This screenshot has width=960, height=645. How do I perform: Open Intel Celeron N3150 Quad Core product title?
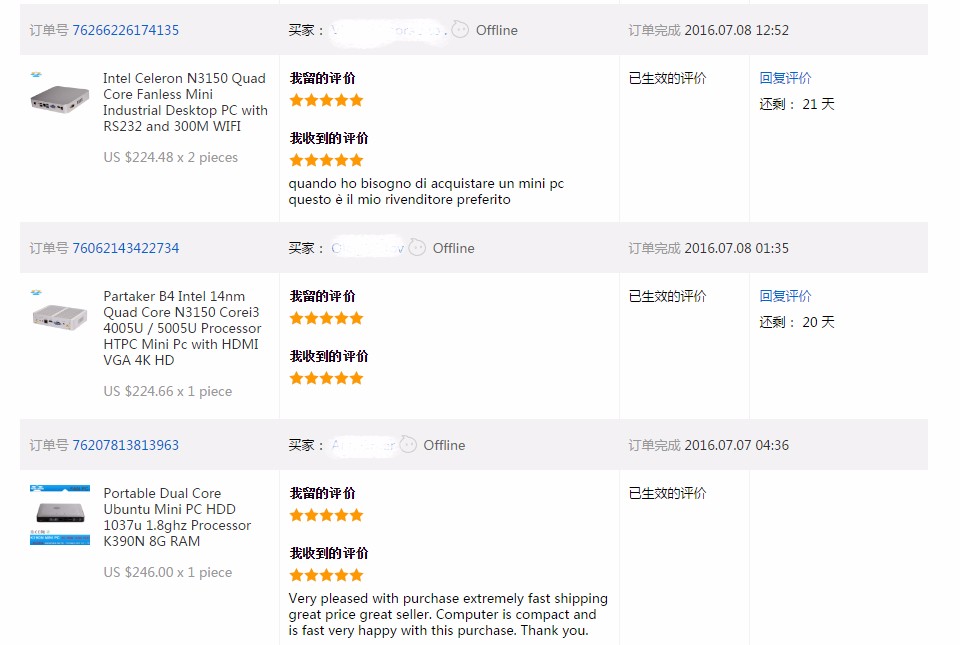[x=185, y=102]
